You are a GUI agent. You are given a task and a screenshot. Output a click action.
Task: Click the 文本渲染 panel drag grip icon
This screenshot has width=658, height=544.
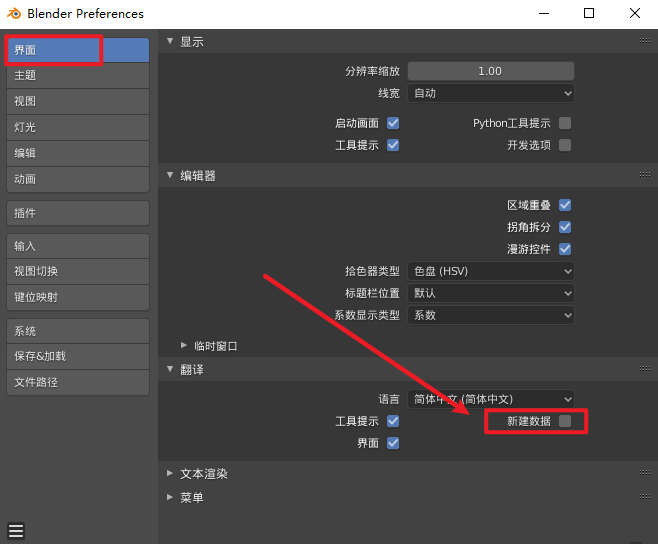pos(645,473)
